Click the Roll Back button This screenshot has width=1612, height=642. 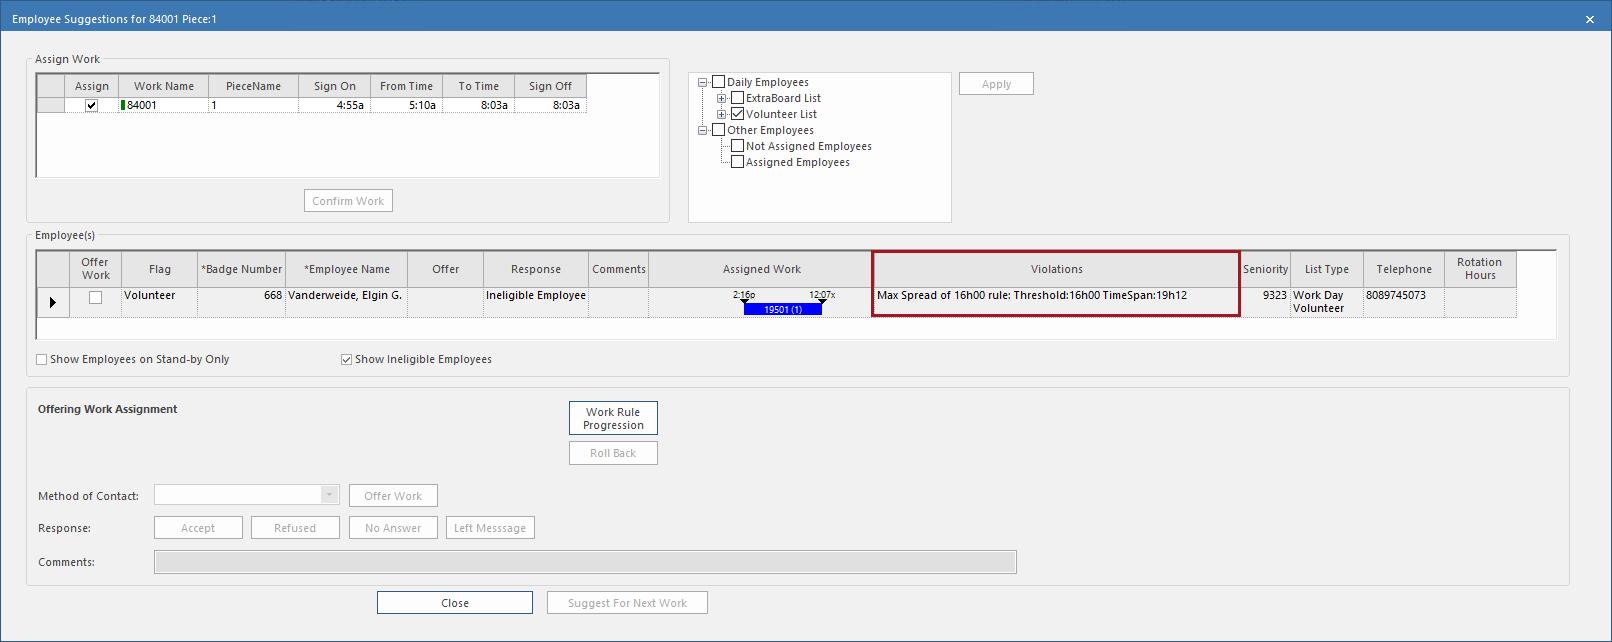[x=613, y=453]
